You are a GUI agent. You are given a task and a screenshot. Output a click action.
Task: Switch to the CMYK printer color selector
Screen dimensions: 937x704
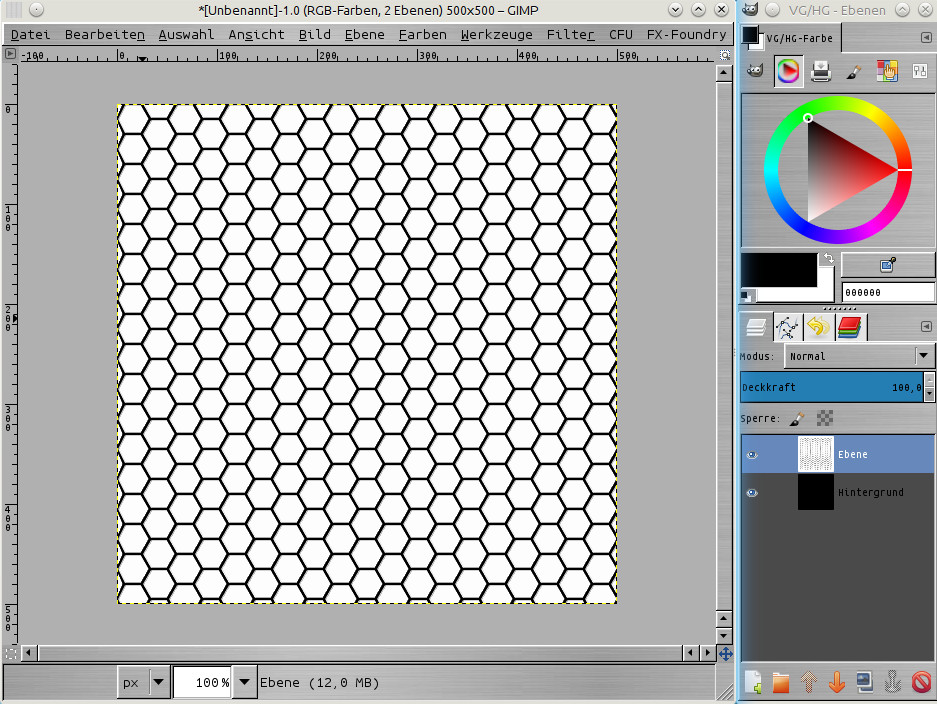coord(821,71)
